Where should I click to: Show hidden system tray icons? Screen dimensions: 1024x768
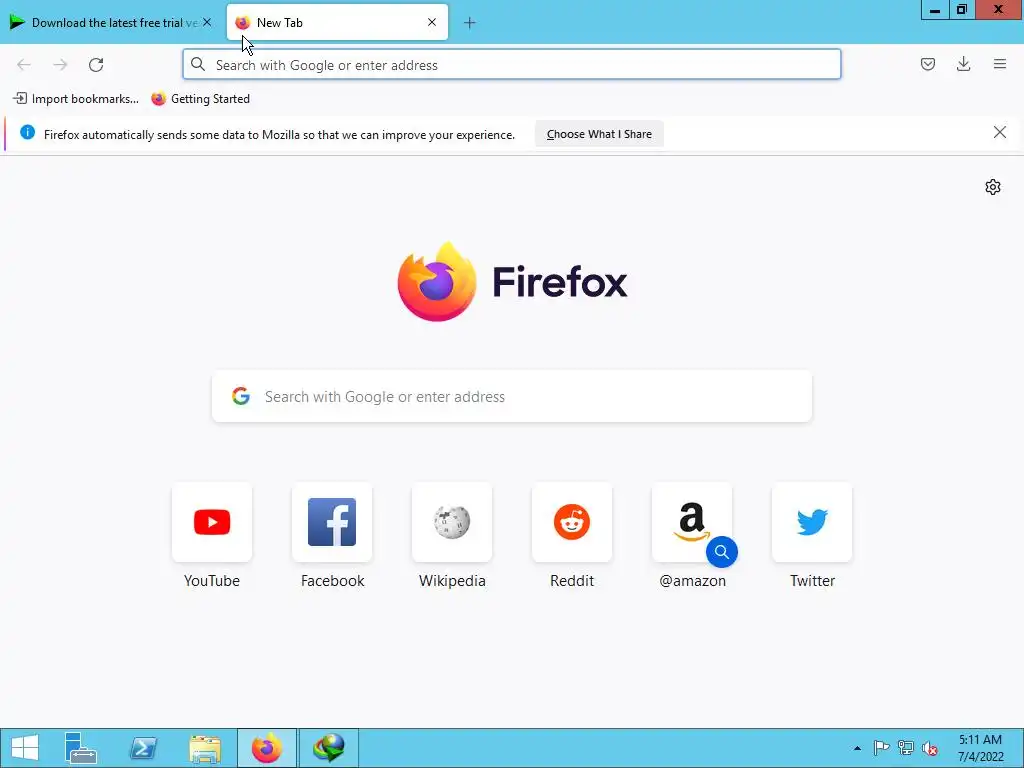coord(857,748)
